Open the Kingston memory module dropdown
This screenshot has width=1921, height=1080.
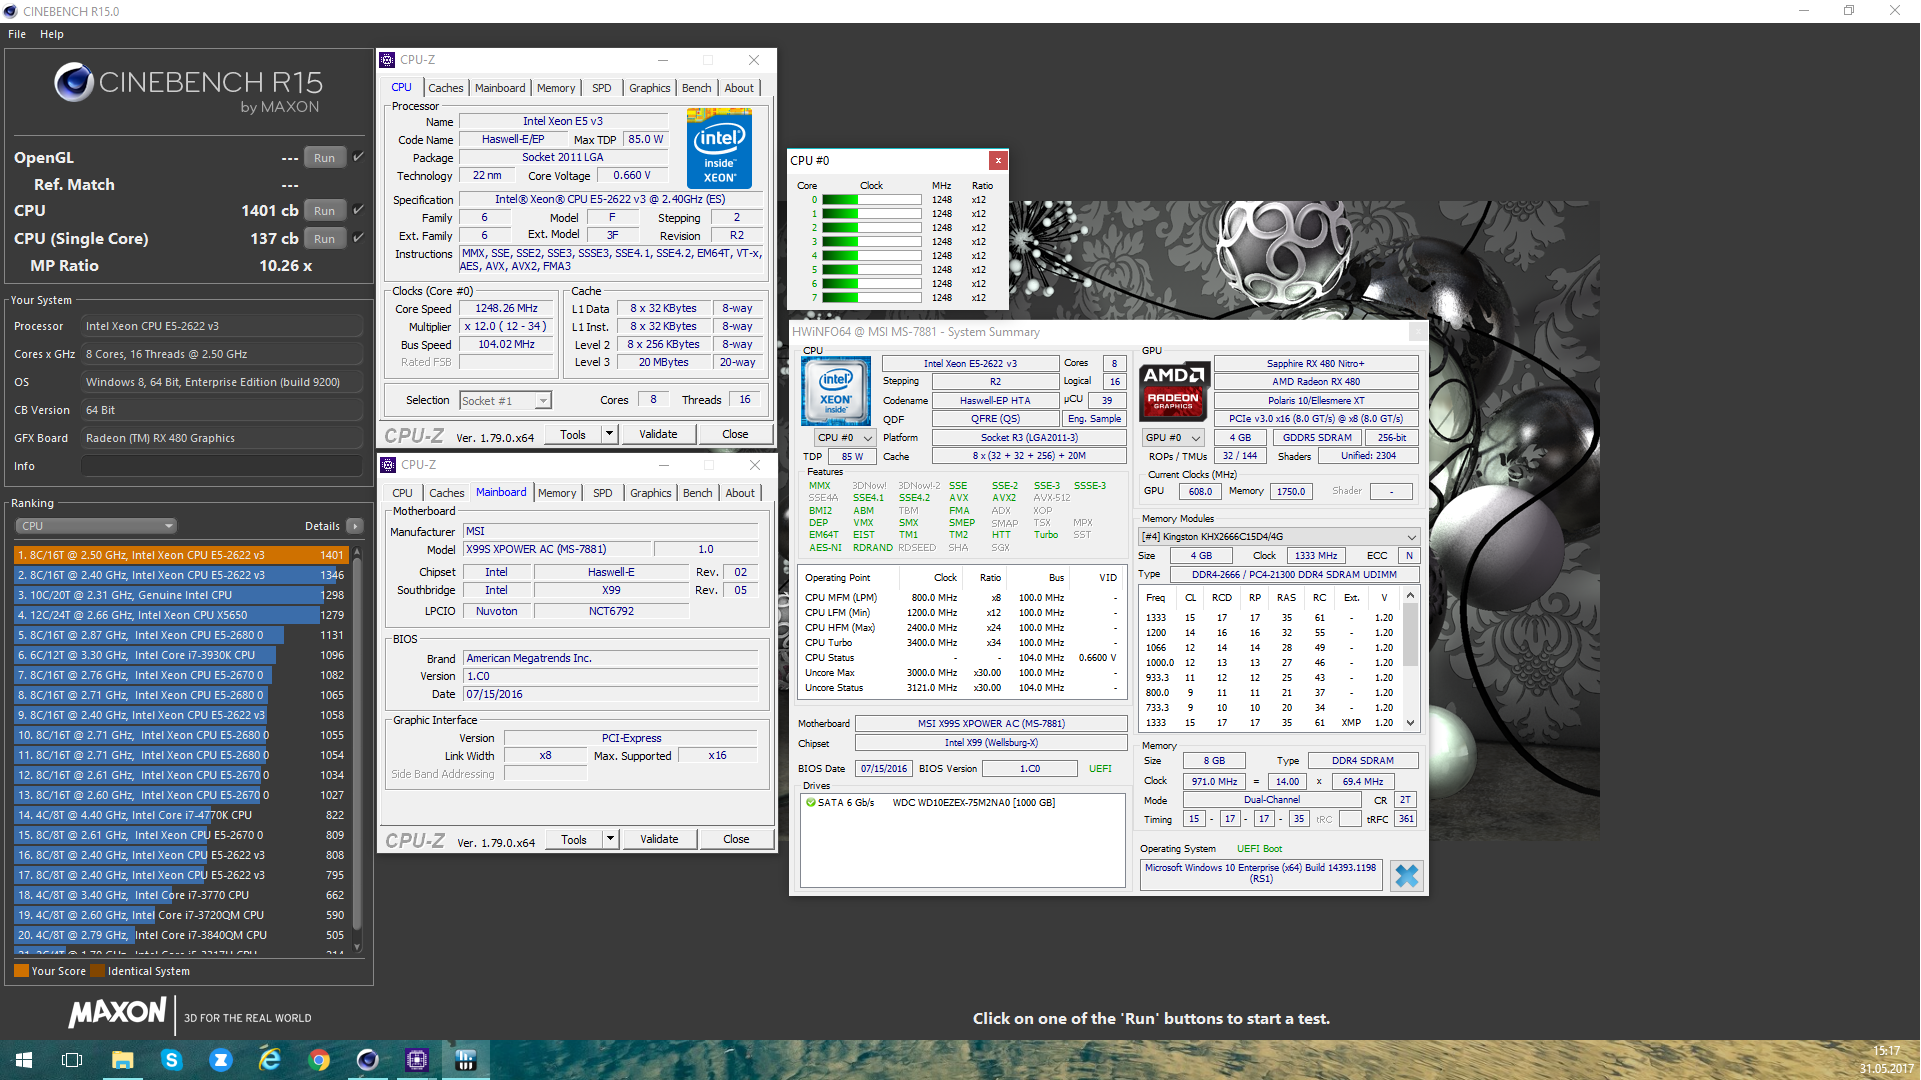(x=1279, y=536)
